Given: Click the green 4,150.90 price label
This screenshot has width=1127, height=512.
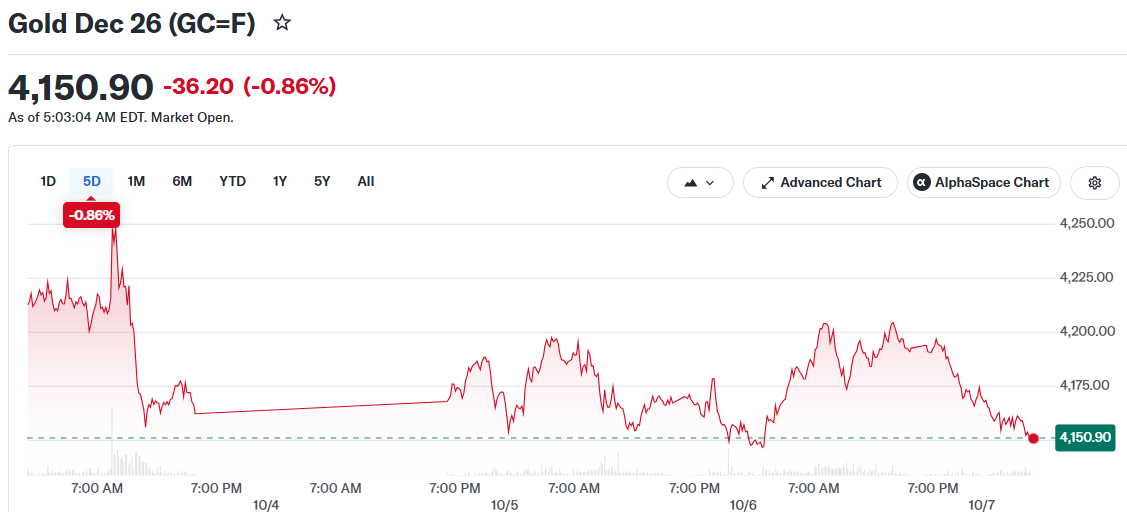Looking at the screenshot, I should [x=1085, y=438].
